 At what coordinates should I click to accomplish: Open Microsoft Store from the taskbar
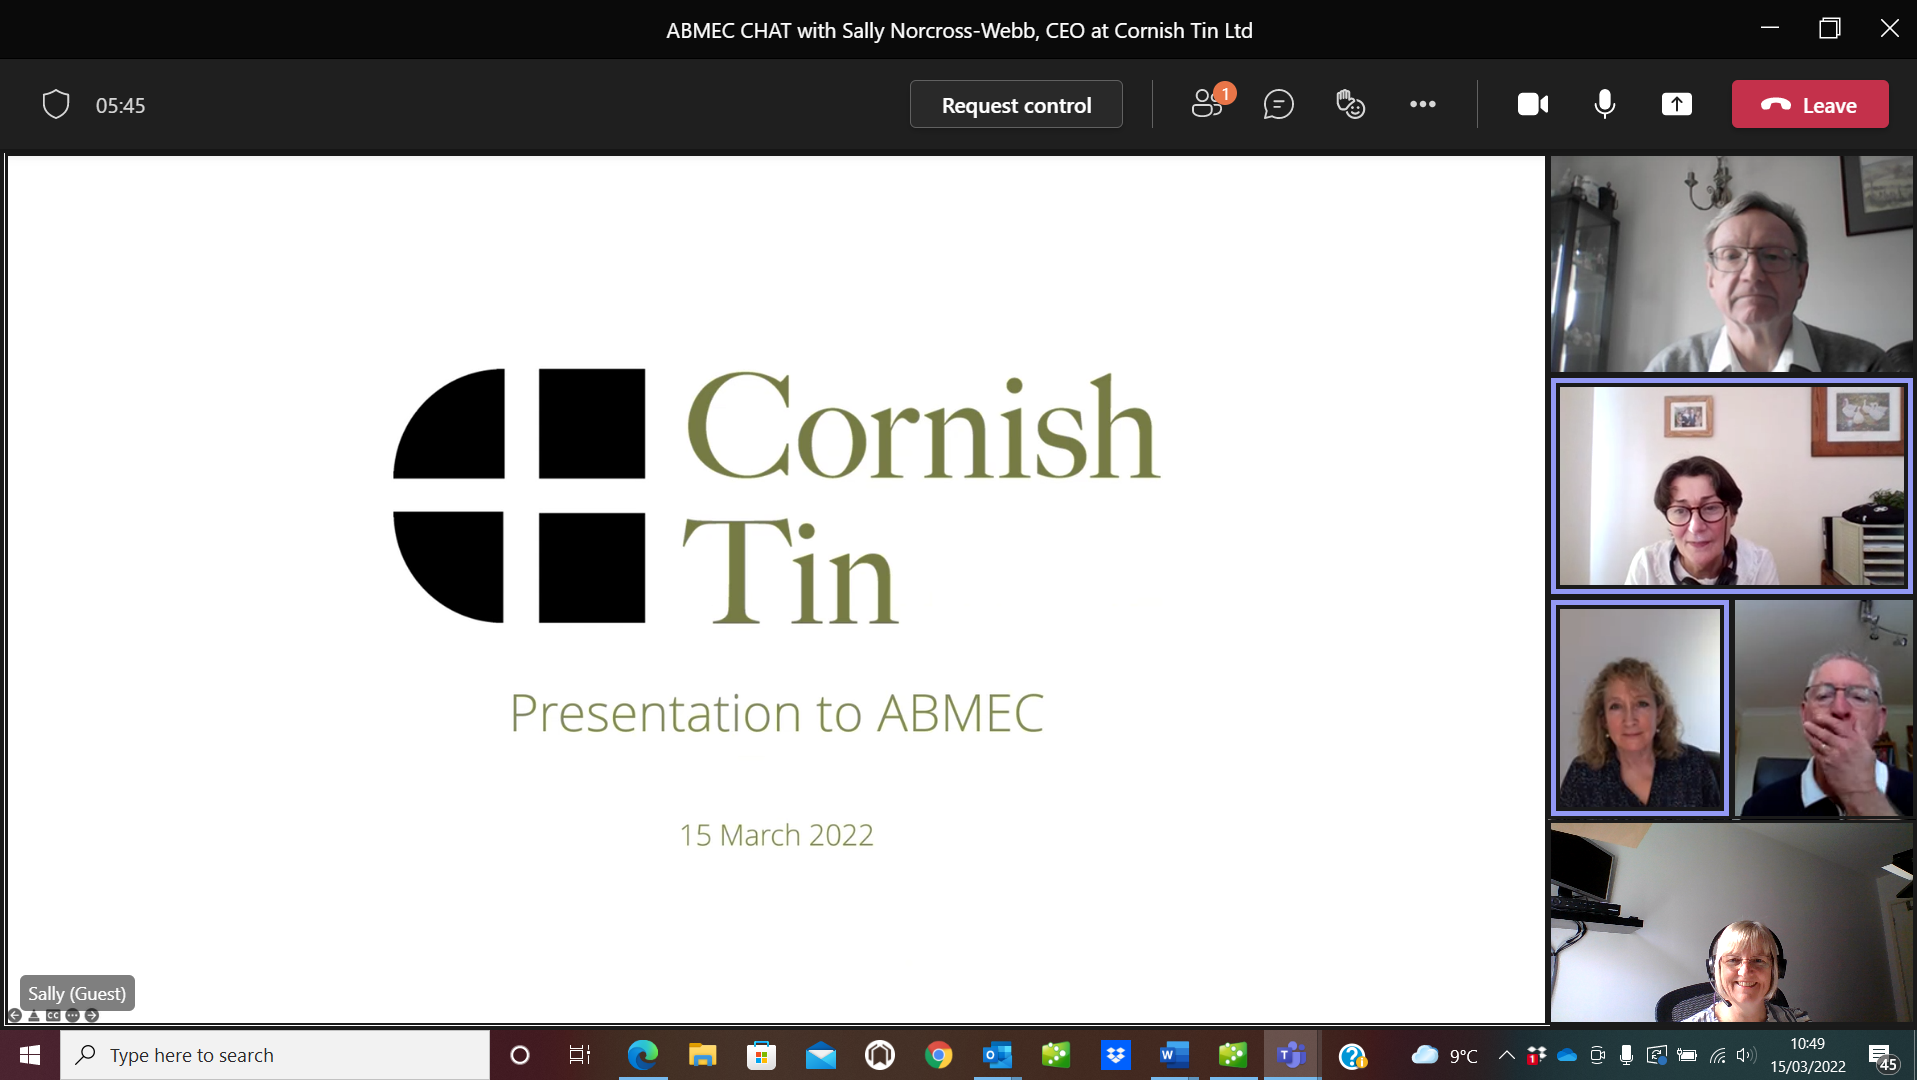point(762,1055)
